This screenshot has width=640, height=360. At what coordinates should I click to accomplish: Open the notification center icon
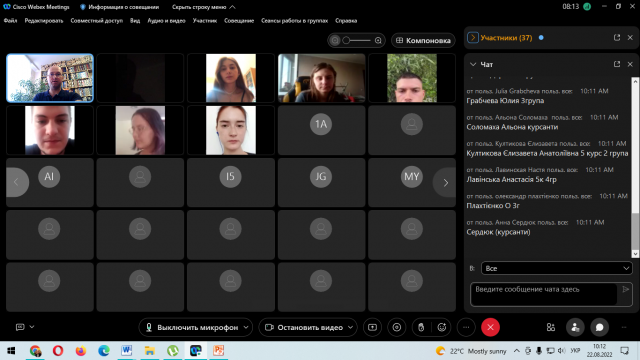[624, 351]
